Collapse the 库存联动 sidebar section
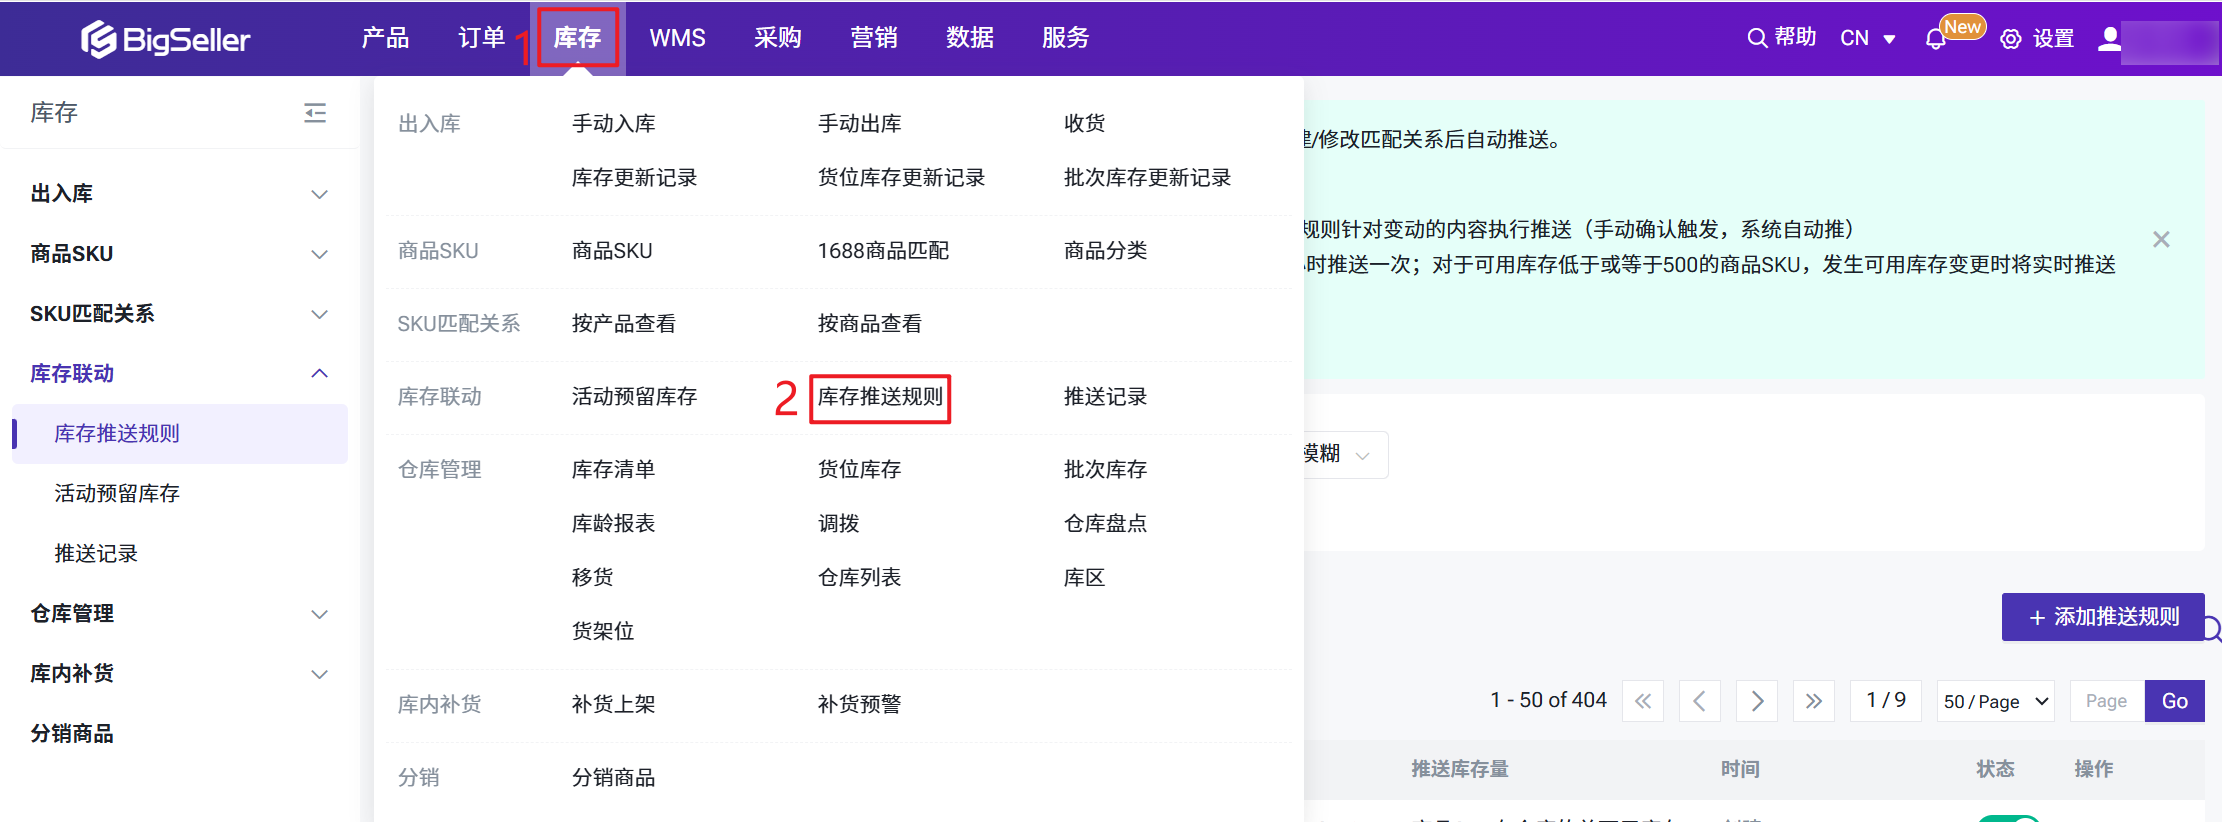 pos(319,374)
